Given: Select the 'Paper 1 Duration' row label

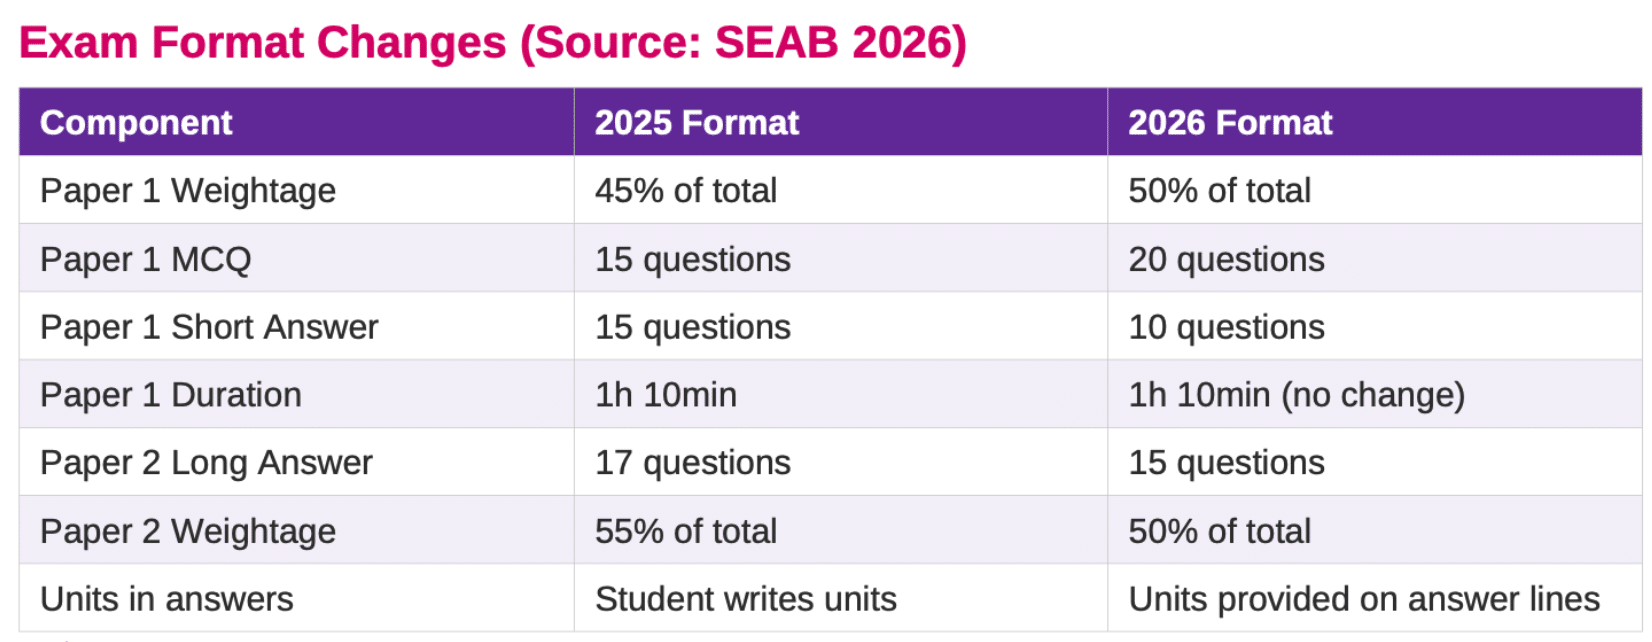Looking at the screenshot, I should tap(171, 395).
